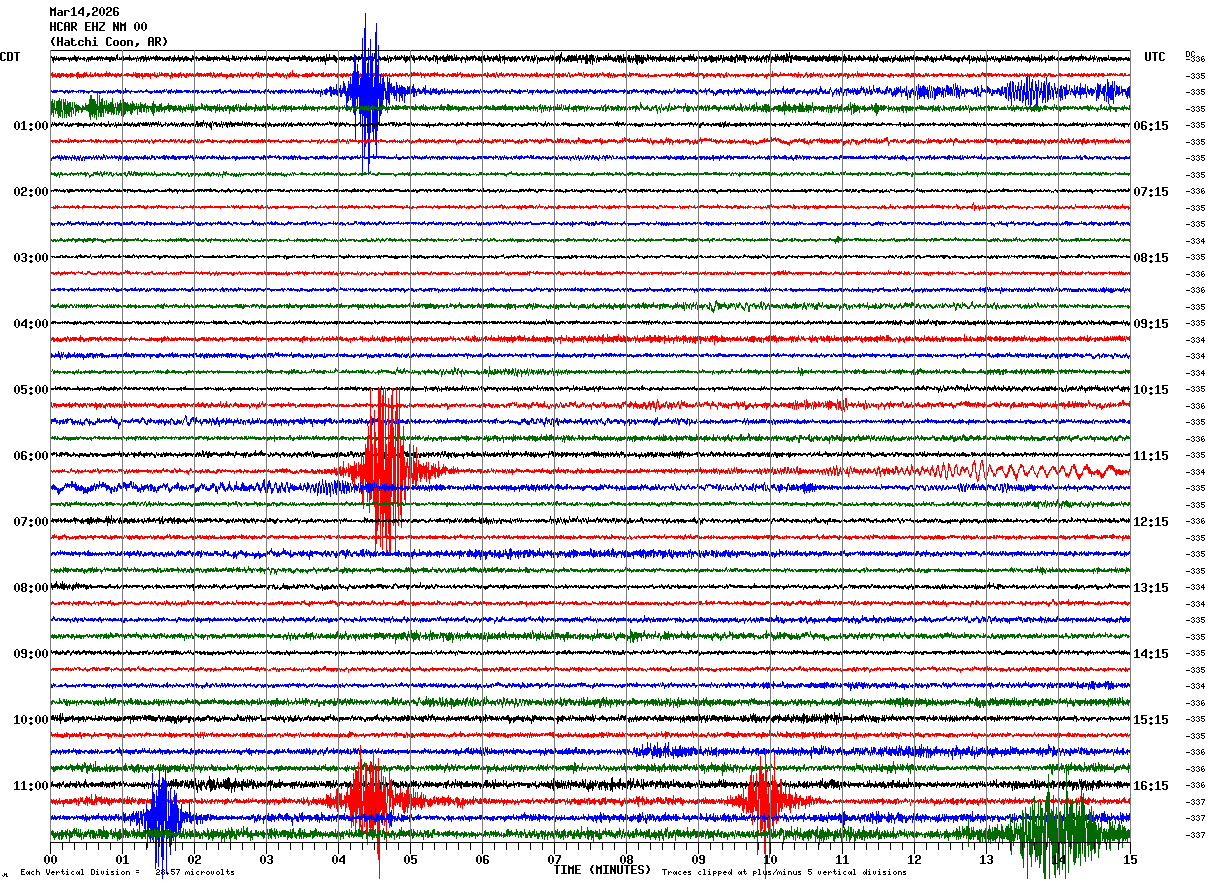
Task: Click the date label Mar14,2026
Action: 84,12
